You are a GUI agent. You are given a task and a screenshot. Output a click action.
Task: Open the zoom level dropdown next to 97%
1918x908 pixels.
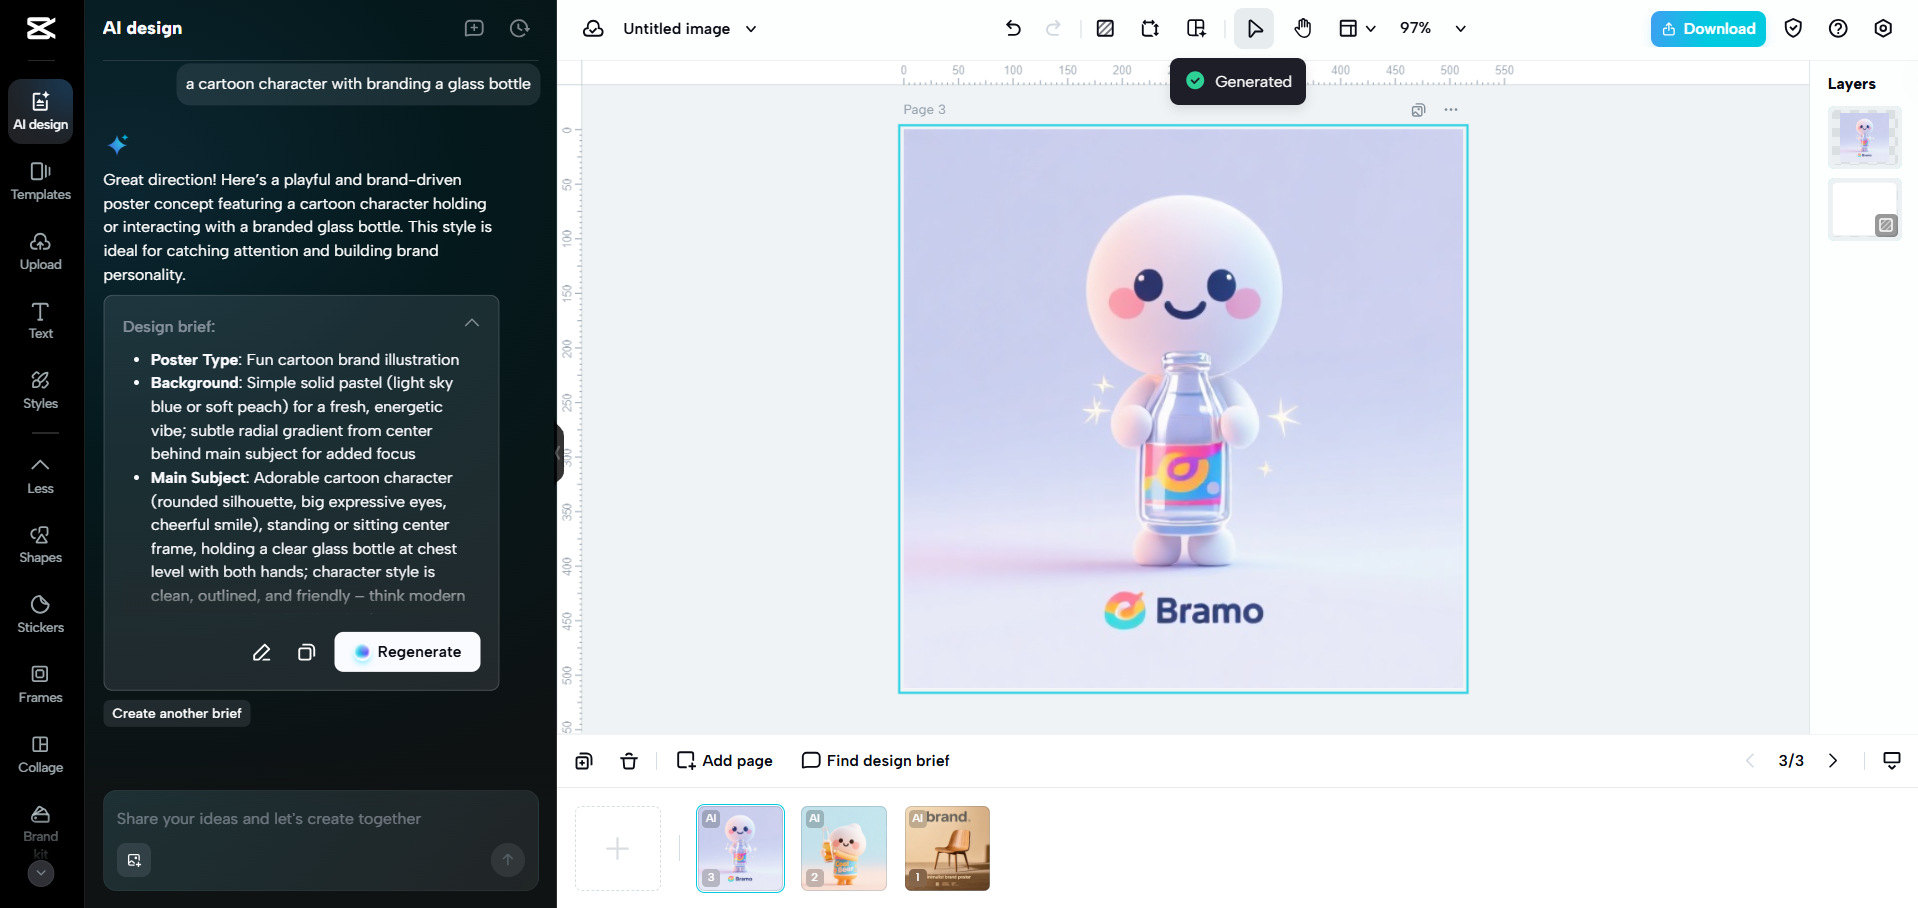(1461, 28)
